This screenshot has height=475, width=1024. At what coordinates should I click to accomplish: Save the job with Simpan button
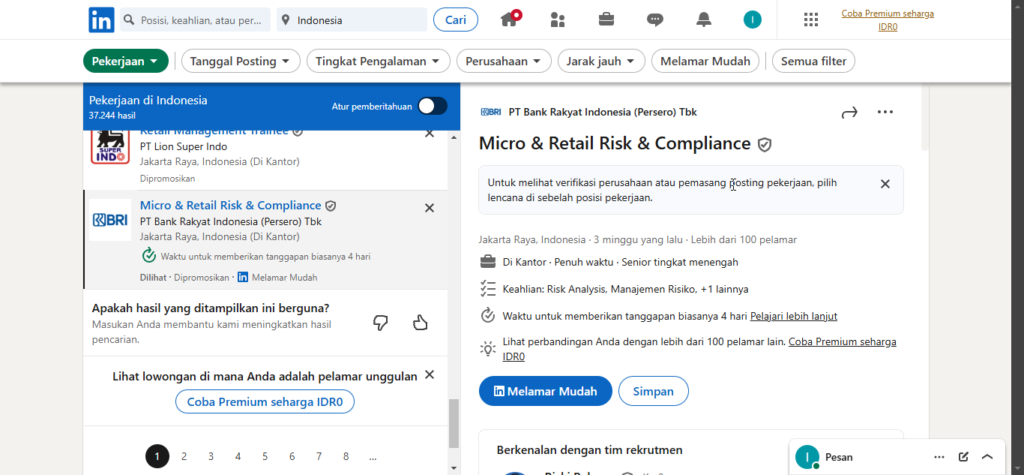click(654, 391)
